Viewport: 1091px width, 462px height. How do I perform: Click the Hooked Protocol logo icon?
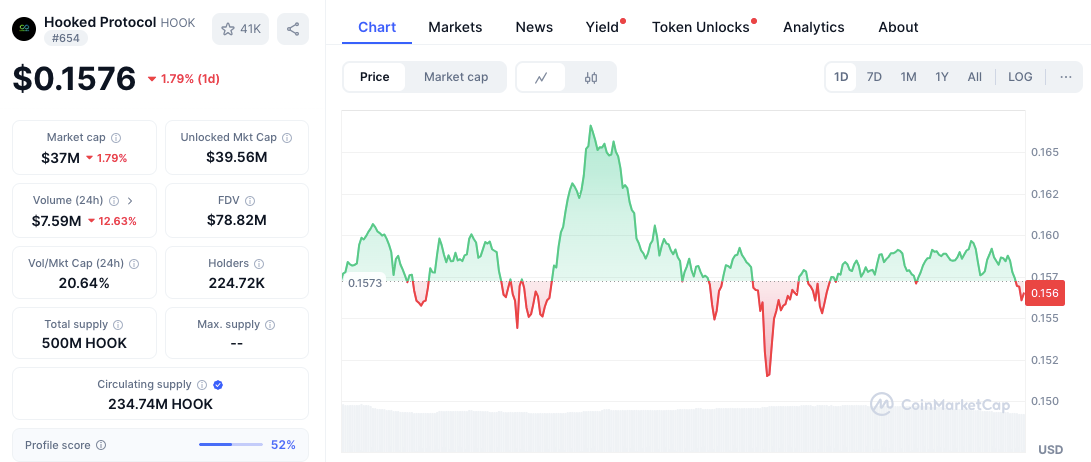click(x=24, y=29)
